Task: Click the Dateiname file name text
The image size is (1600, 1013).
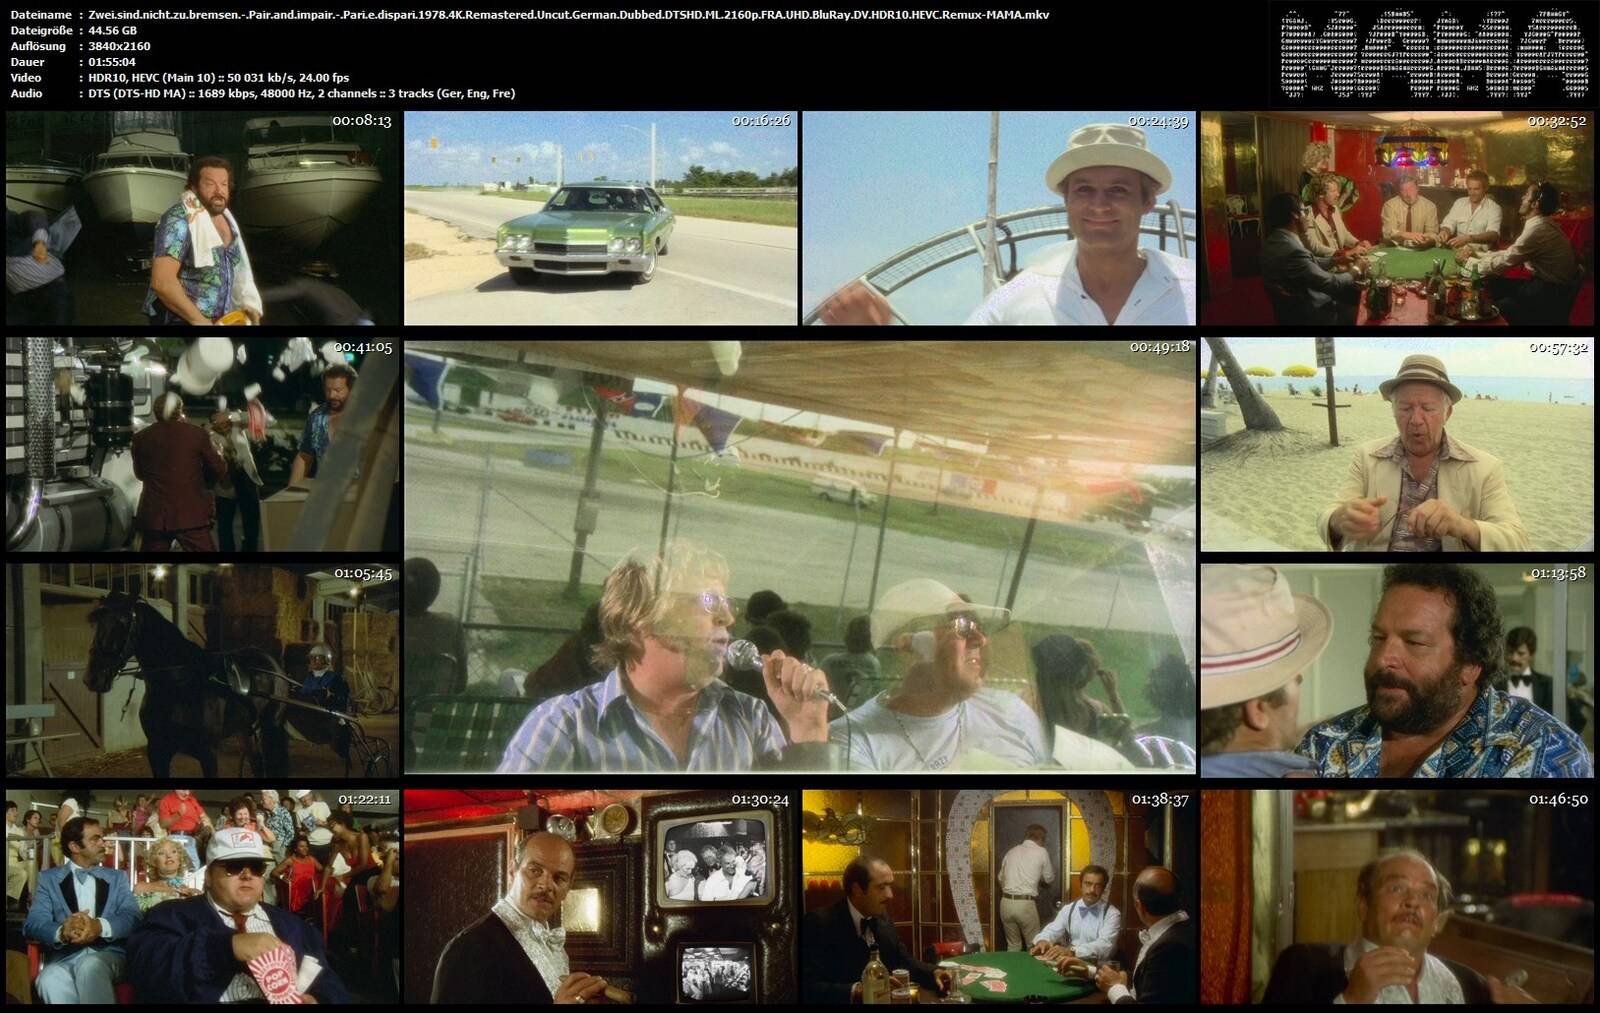Action: tap(568, 15)
